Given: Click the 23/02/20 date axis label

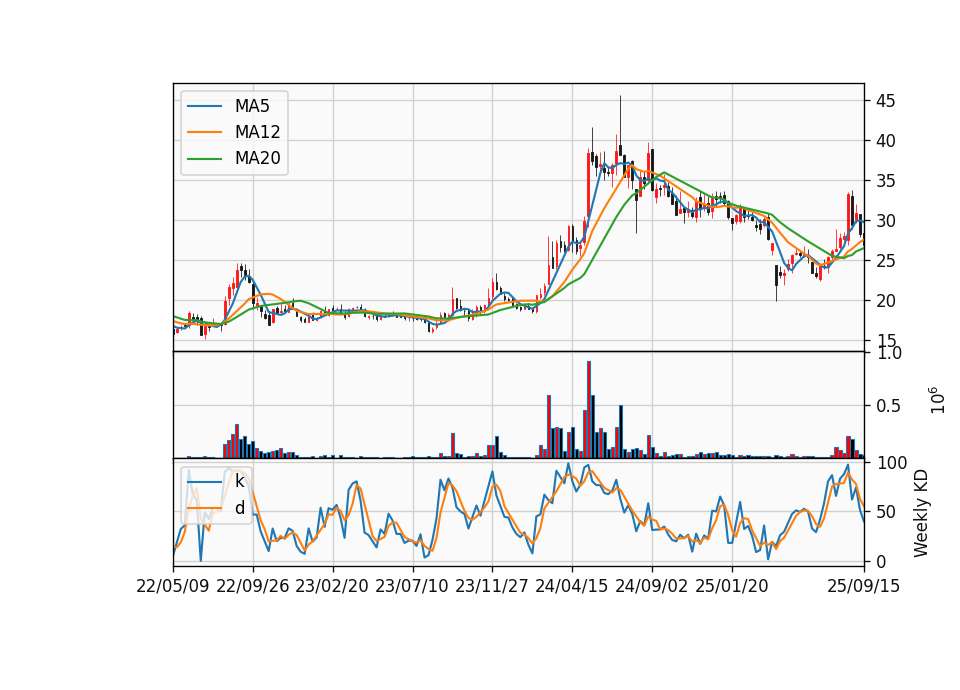Looking at the screenshot, I should coord(332,586).
